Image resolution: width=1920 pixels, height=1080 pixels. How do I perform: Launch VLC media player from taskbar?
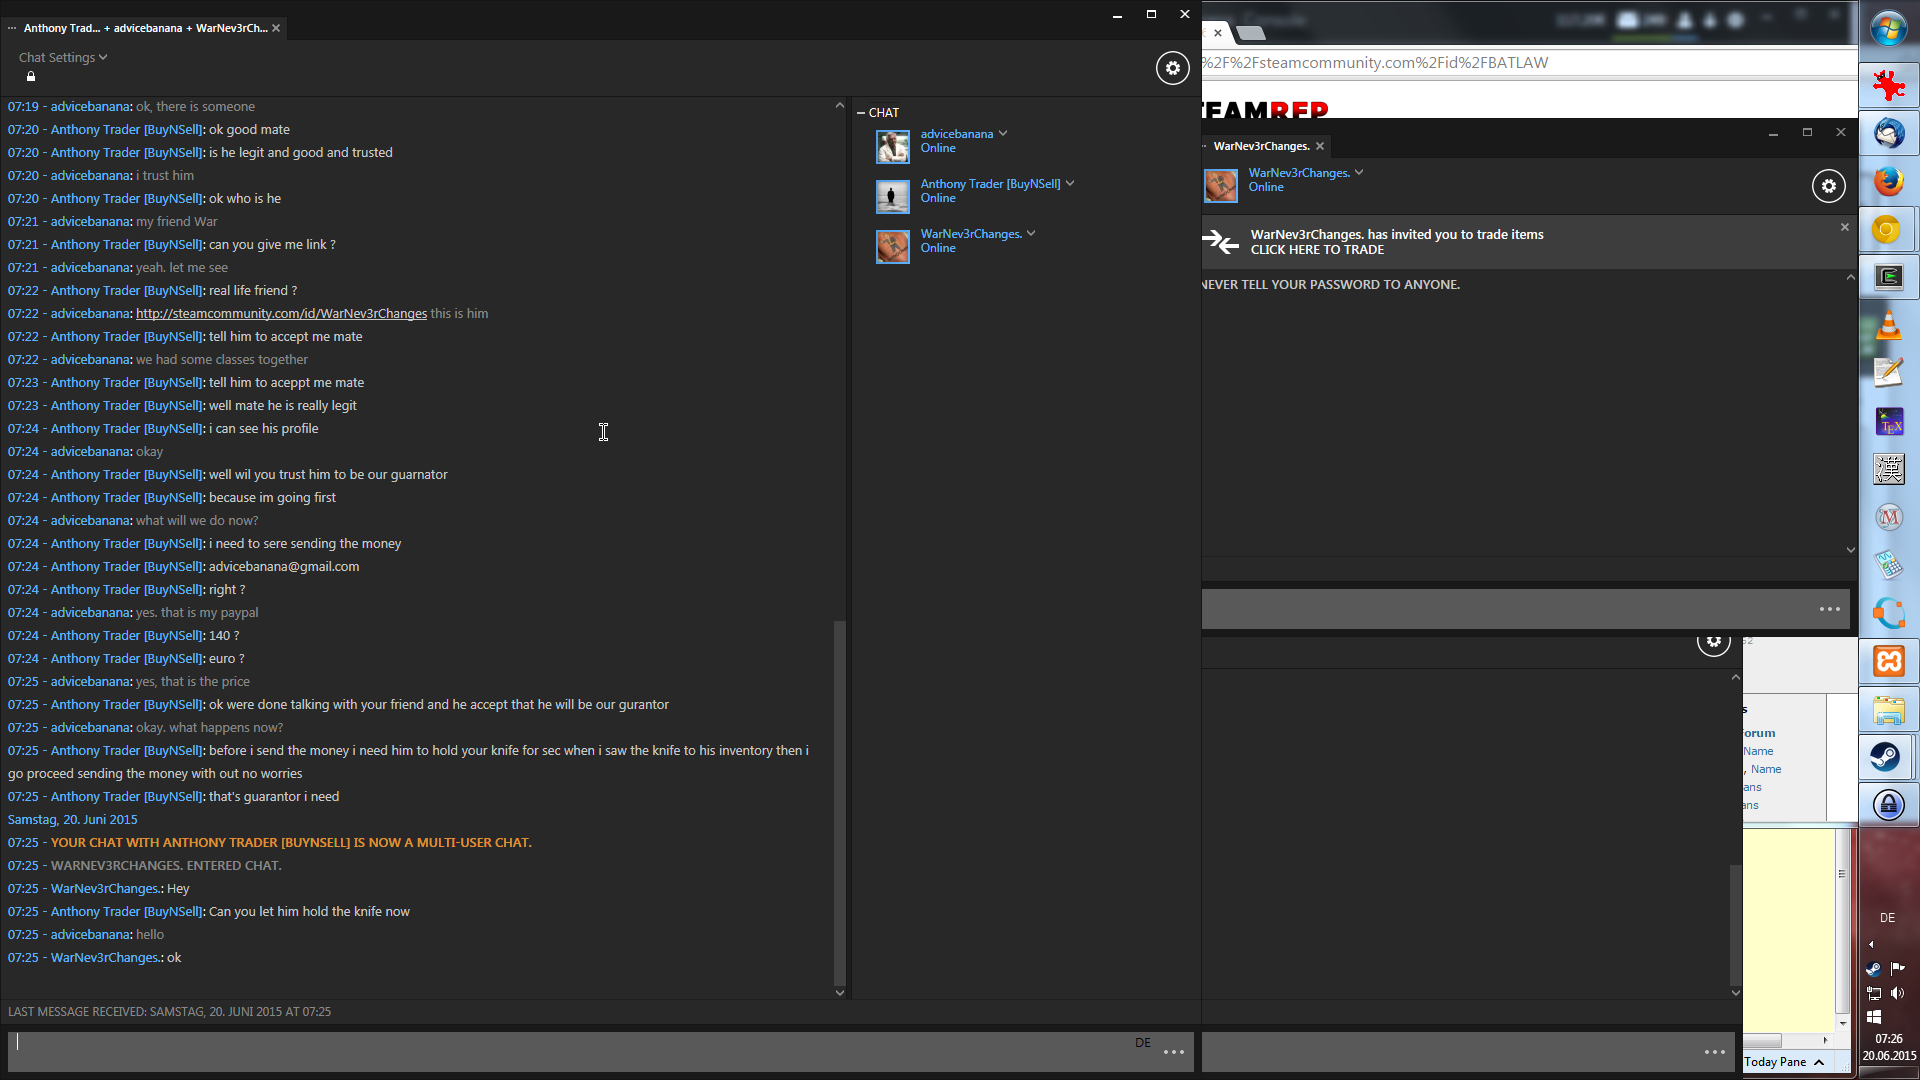[x=1888, y=326]
